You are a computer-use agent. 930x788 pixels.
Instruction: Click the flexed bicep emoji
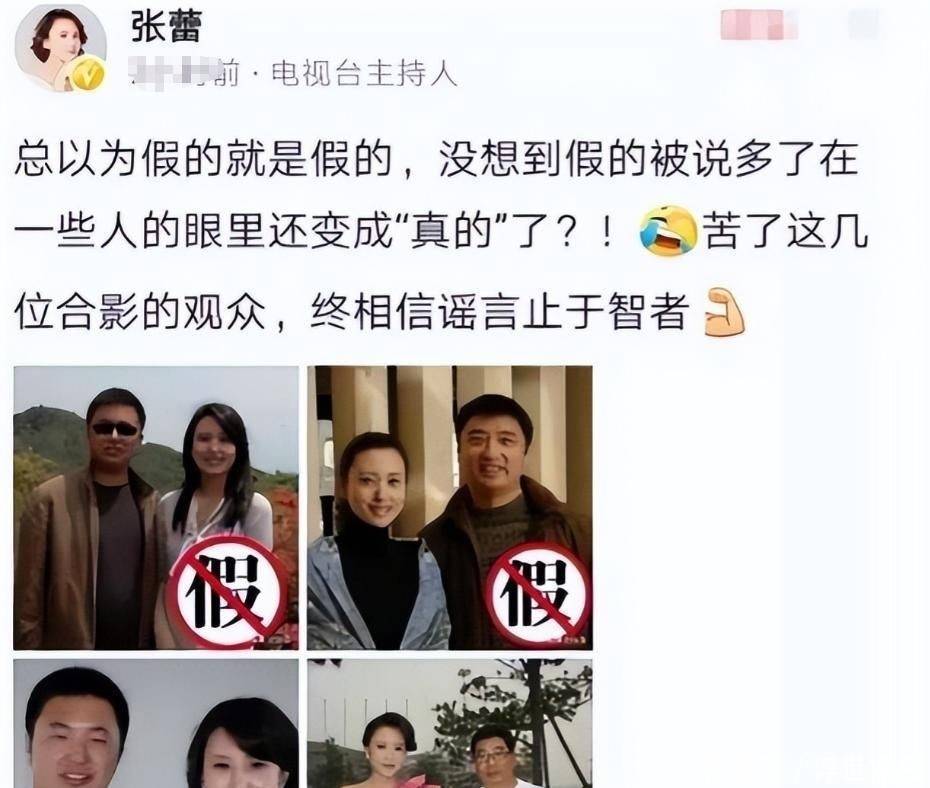724,312
